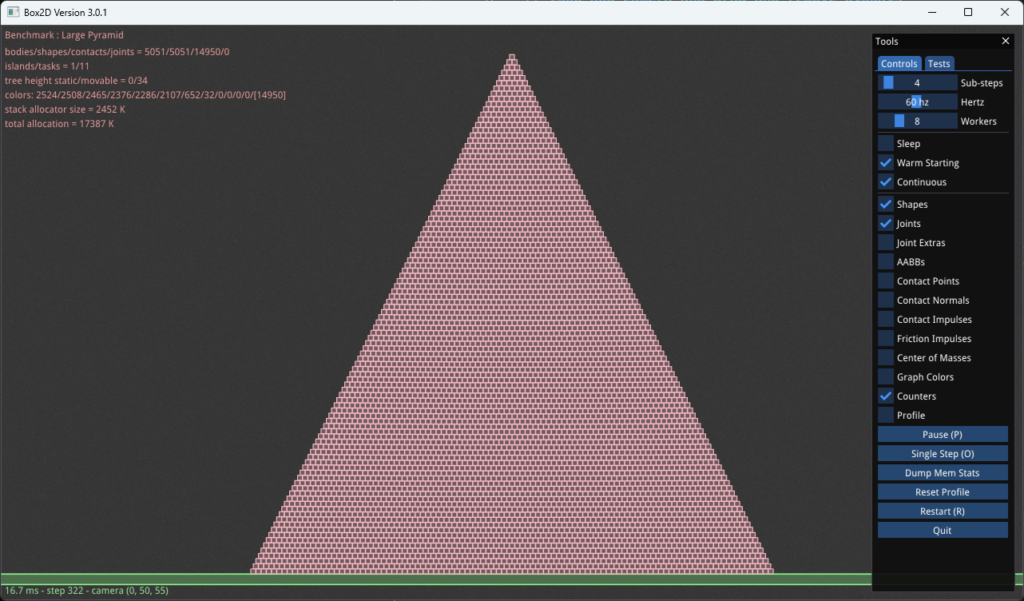Click the Restart (R) button
Screen dimensions: 1024x601
click(x=942, y=511)
